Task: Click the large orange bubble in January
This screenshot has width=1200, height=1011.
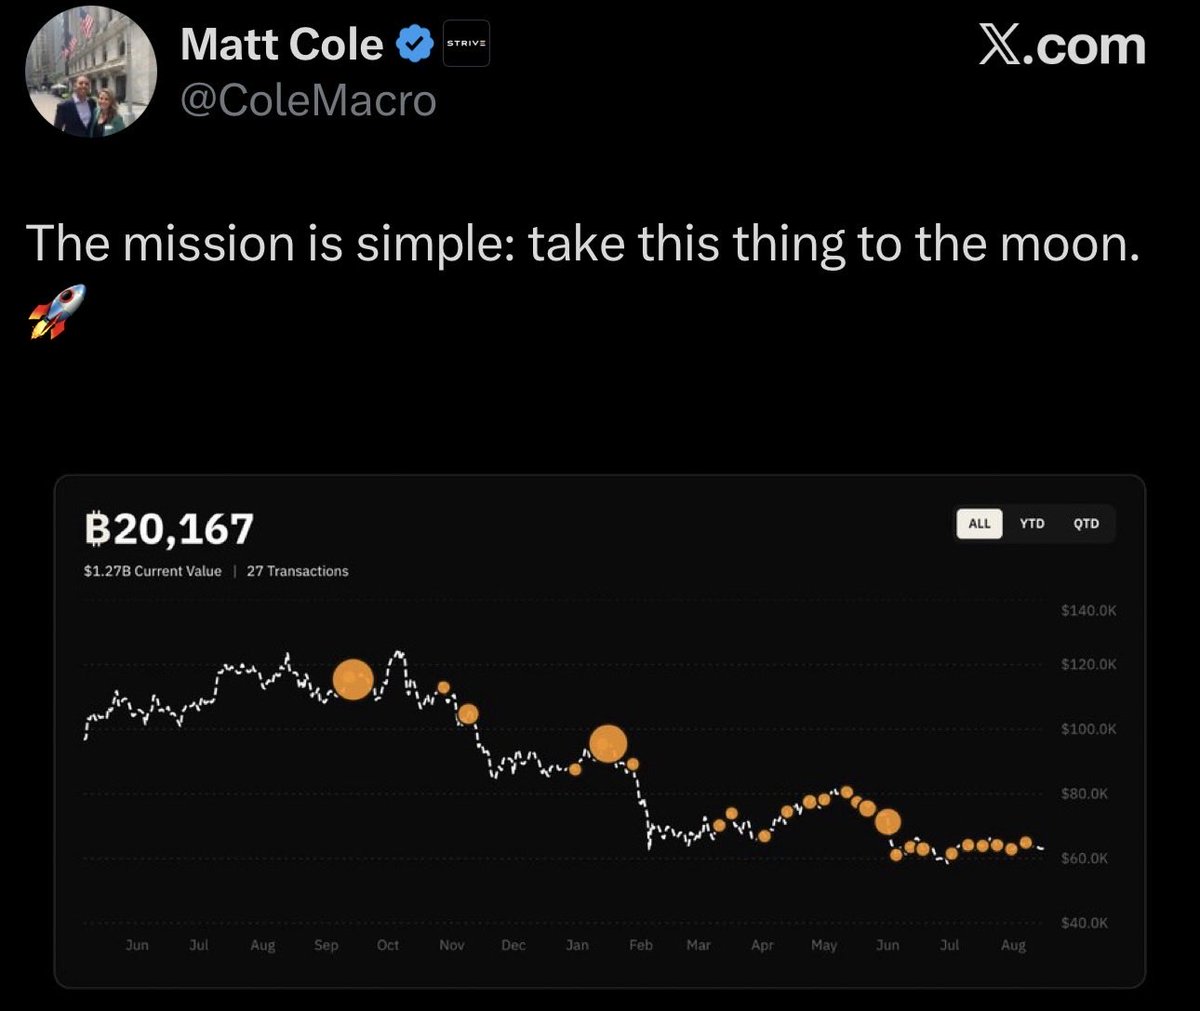Action: coord(608,744)
